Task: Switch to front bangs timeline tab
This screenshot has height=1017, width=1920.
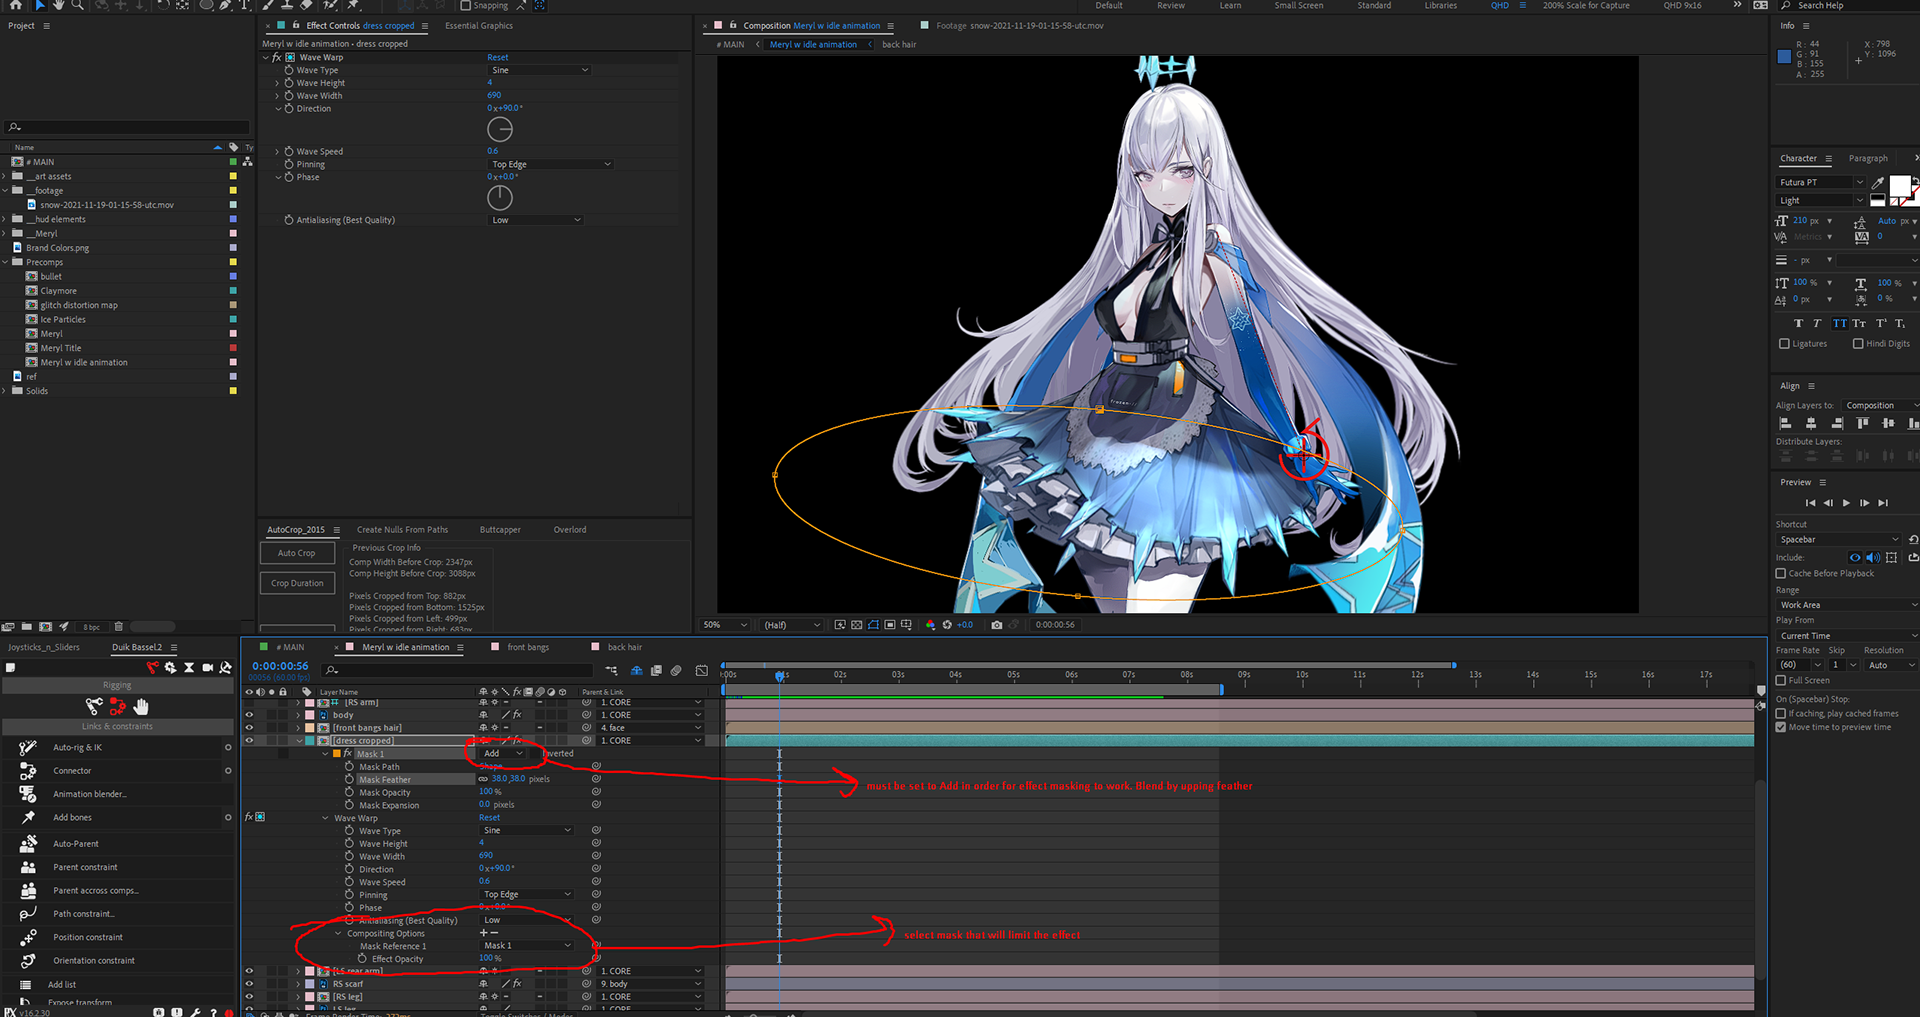Action: tap(527, 647)
